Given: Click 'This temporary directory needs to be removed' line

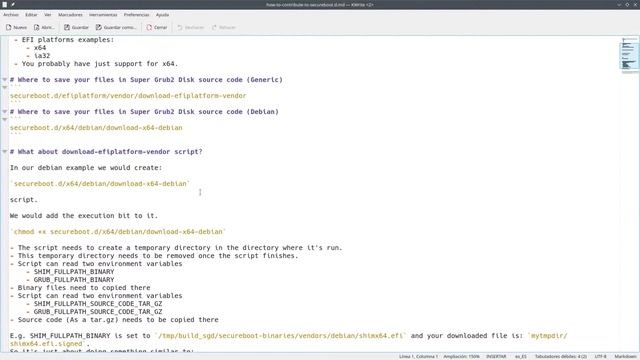Looking at the screenshot, I should pyautogui.click(x=154, y=256).
